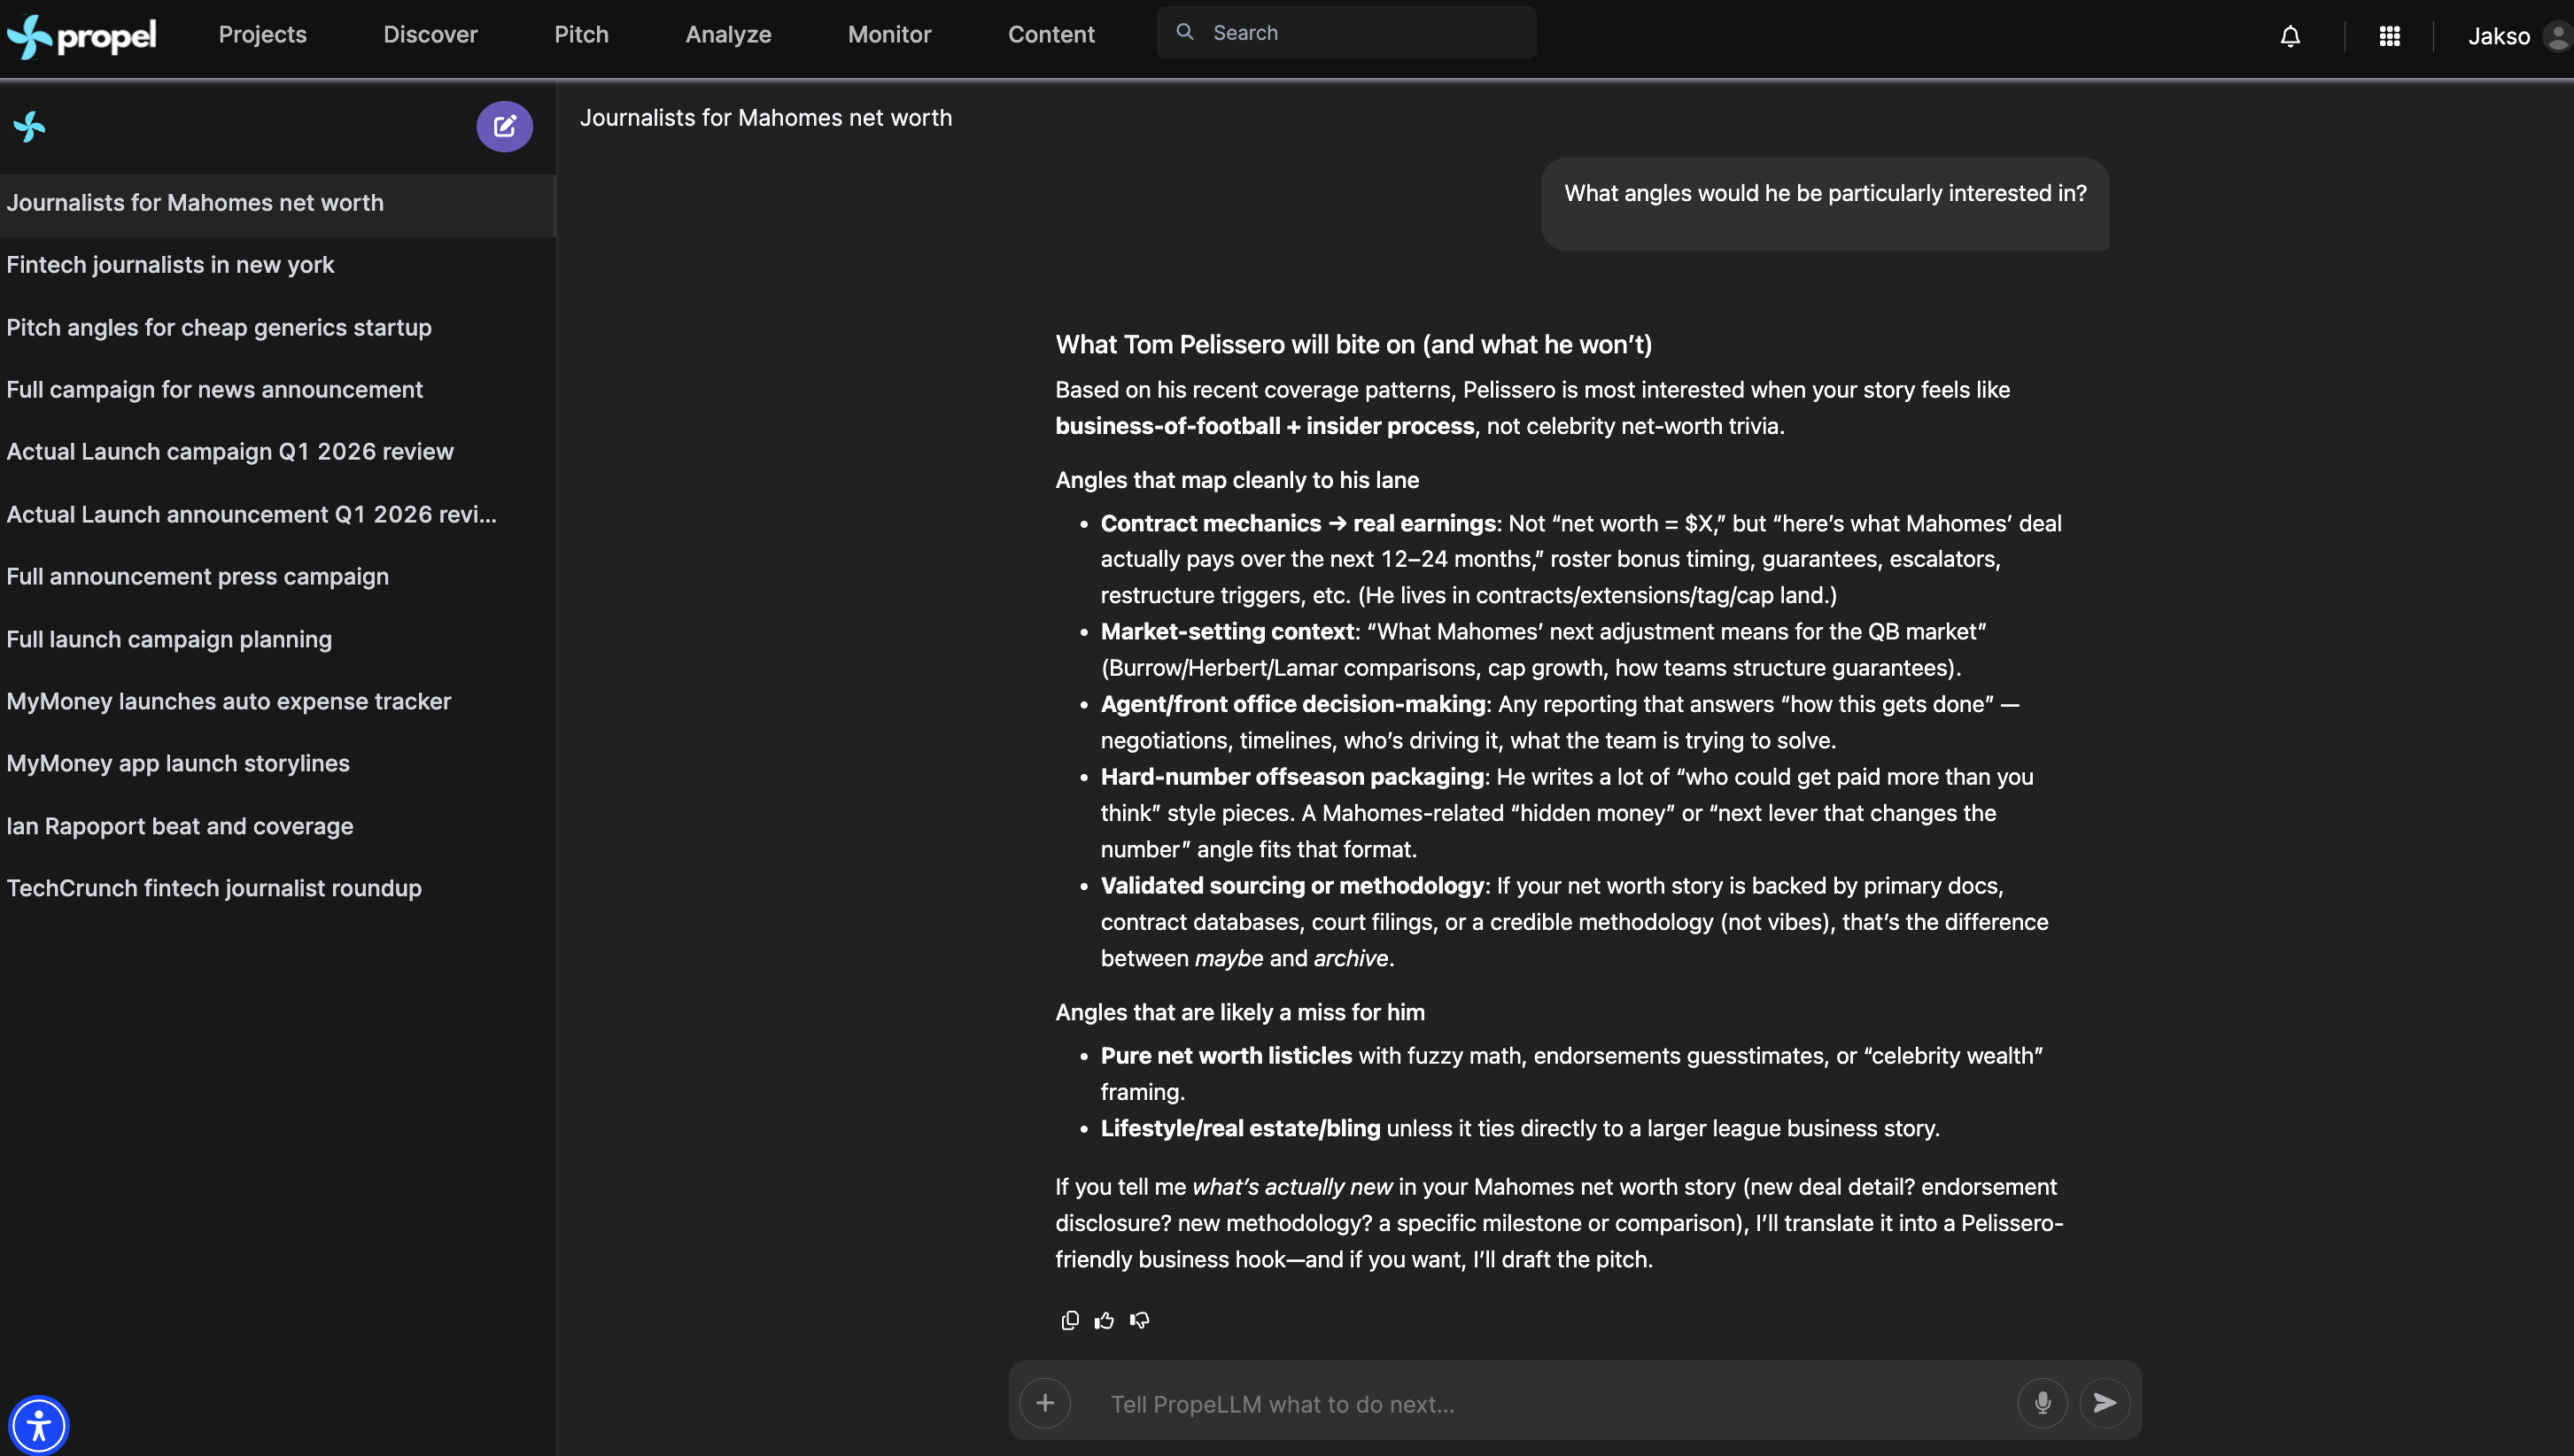Click the microphone voice input icon
This screenshot has height=1456, width=2574.
pyautogui.click(x=2042, y=1403)
